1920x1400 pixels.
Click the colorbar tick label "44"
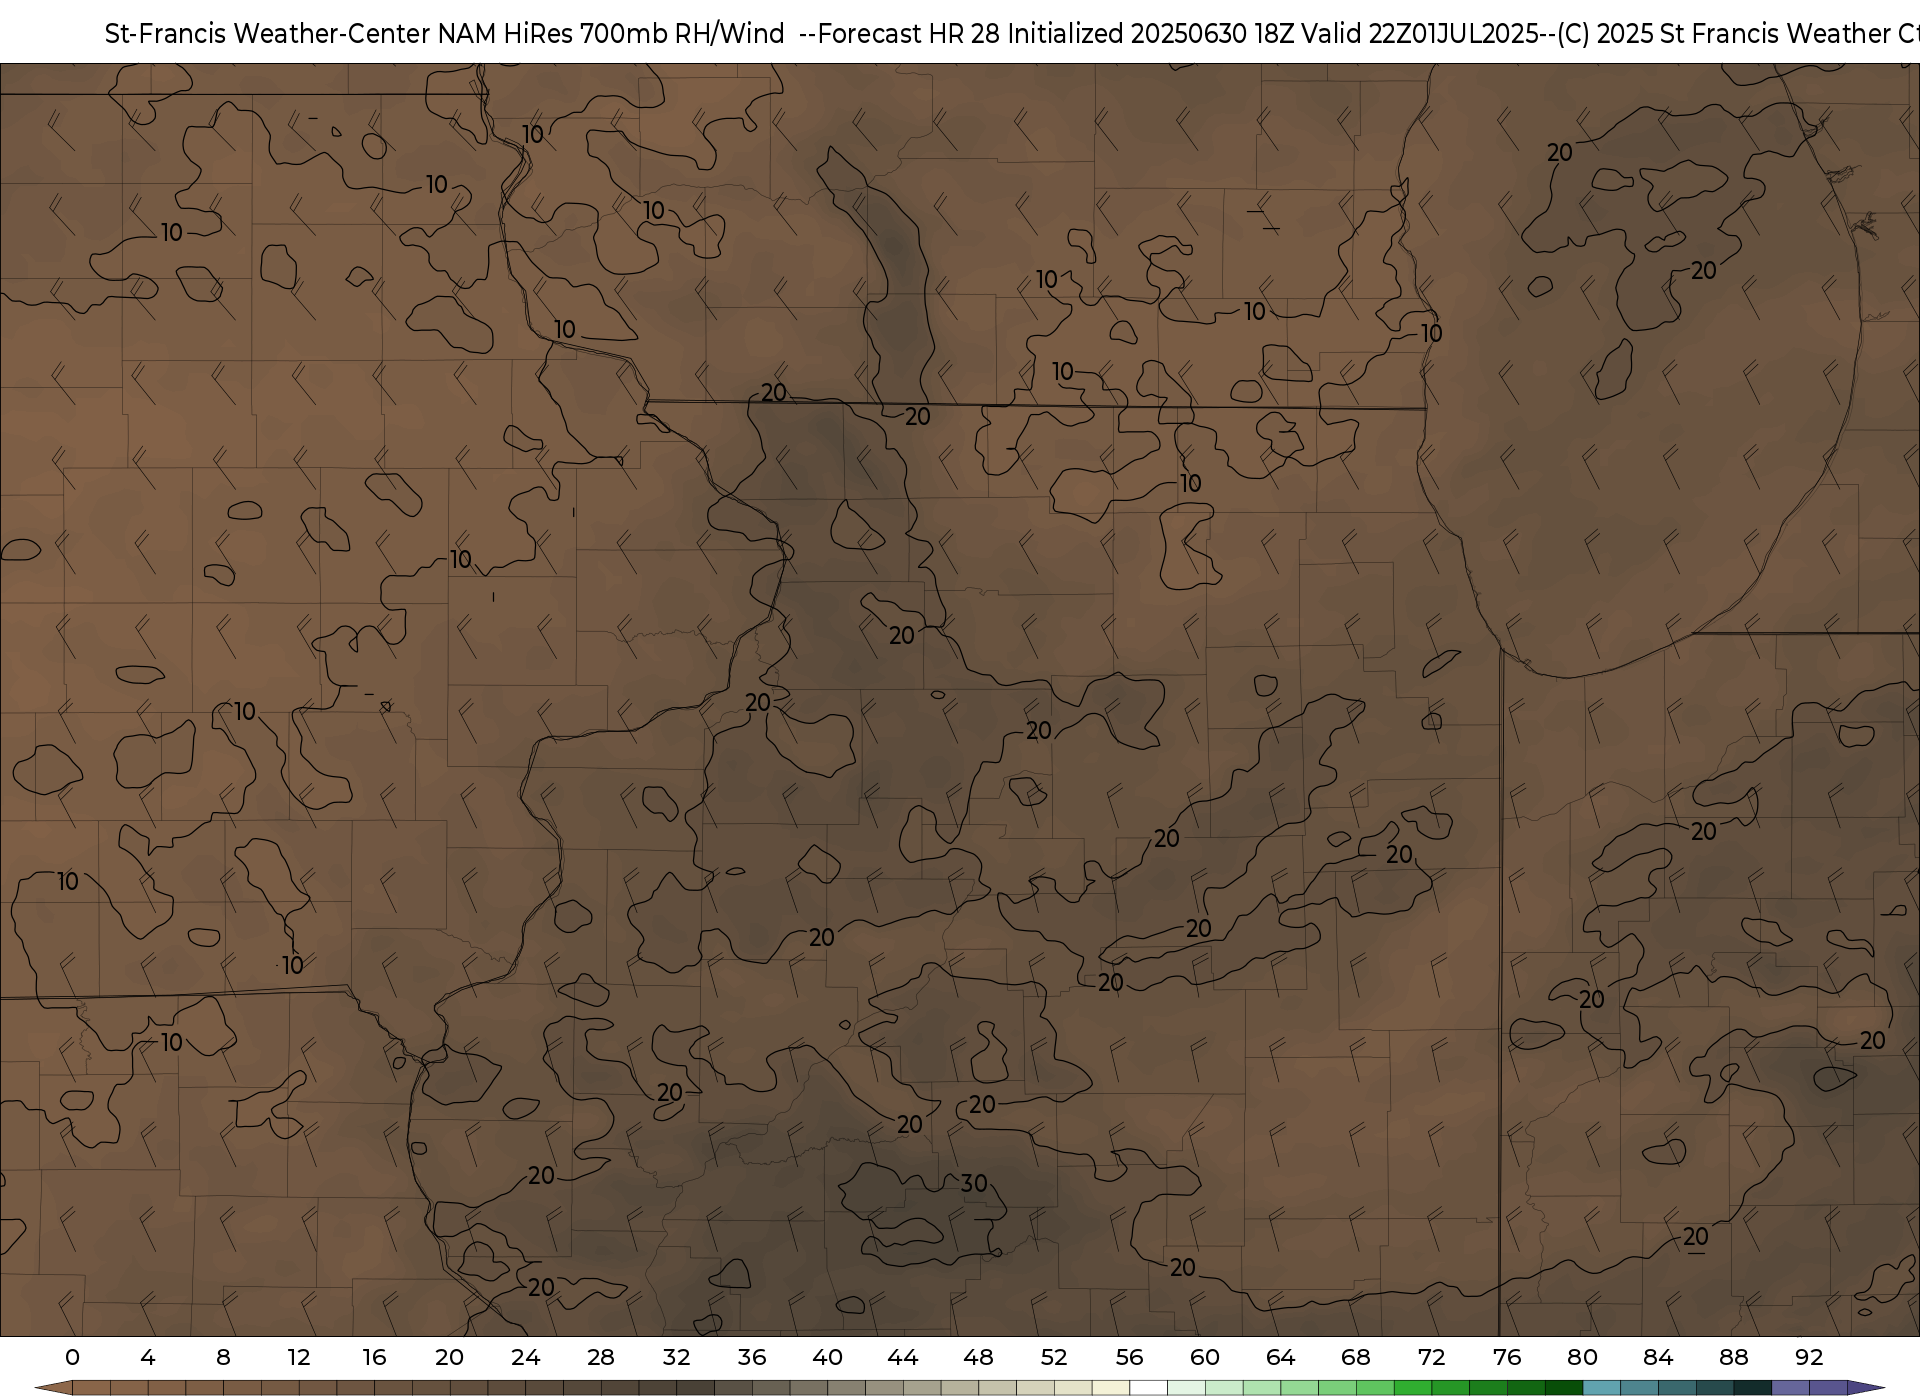coord(903,1357)
